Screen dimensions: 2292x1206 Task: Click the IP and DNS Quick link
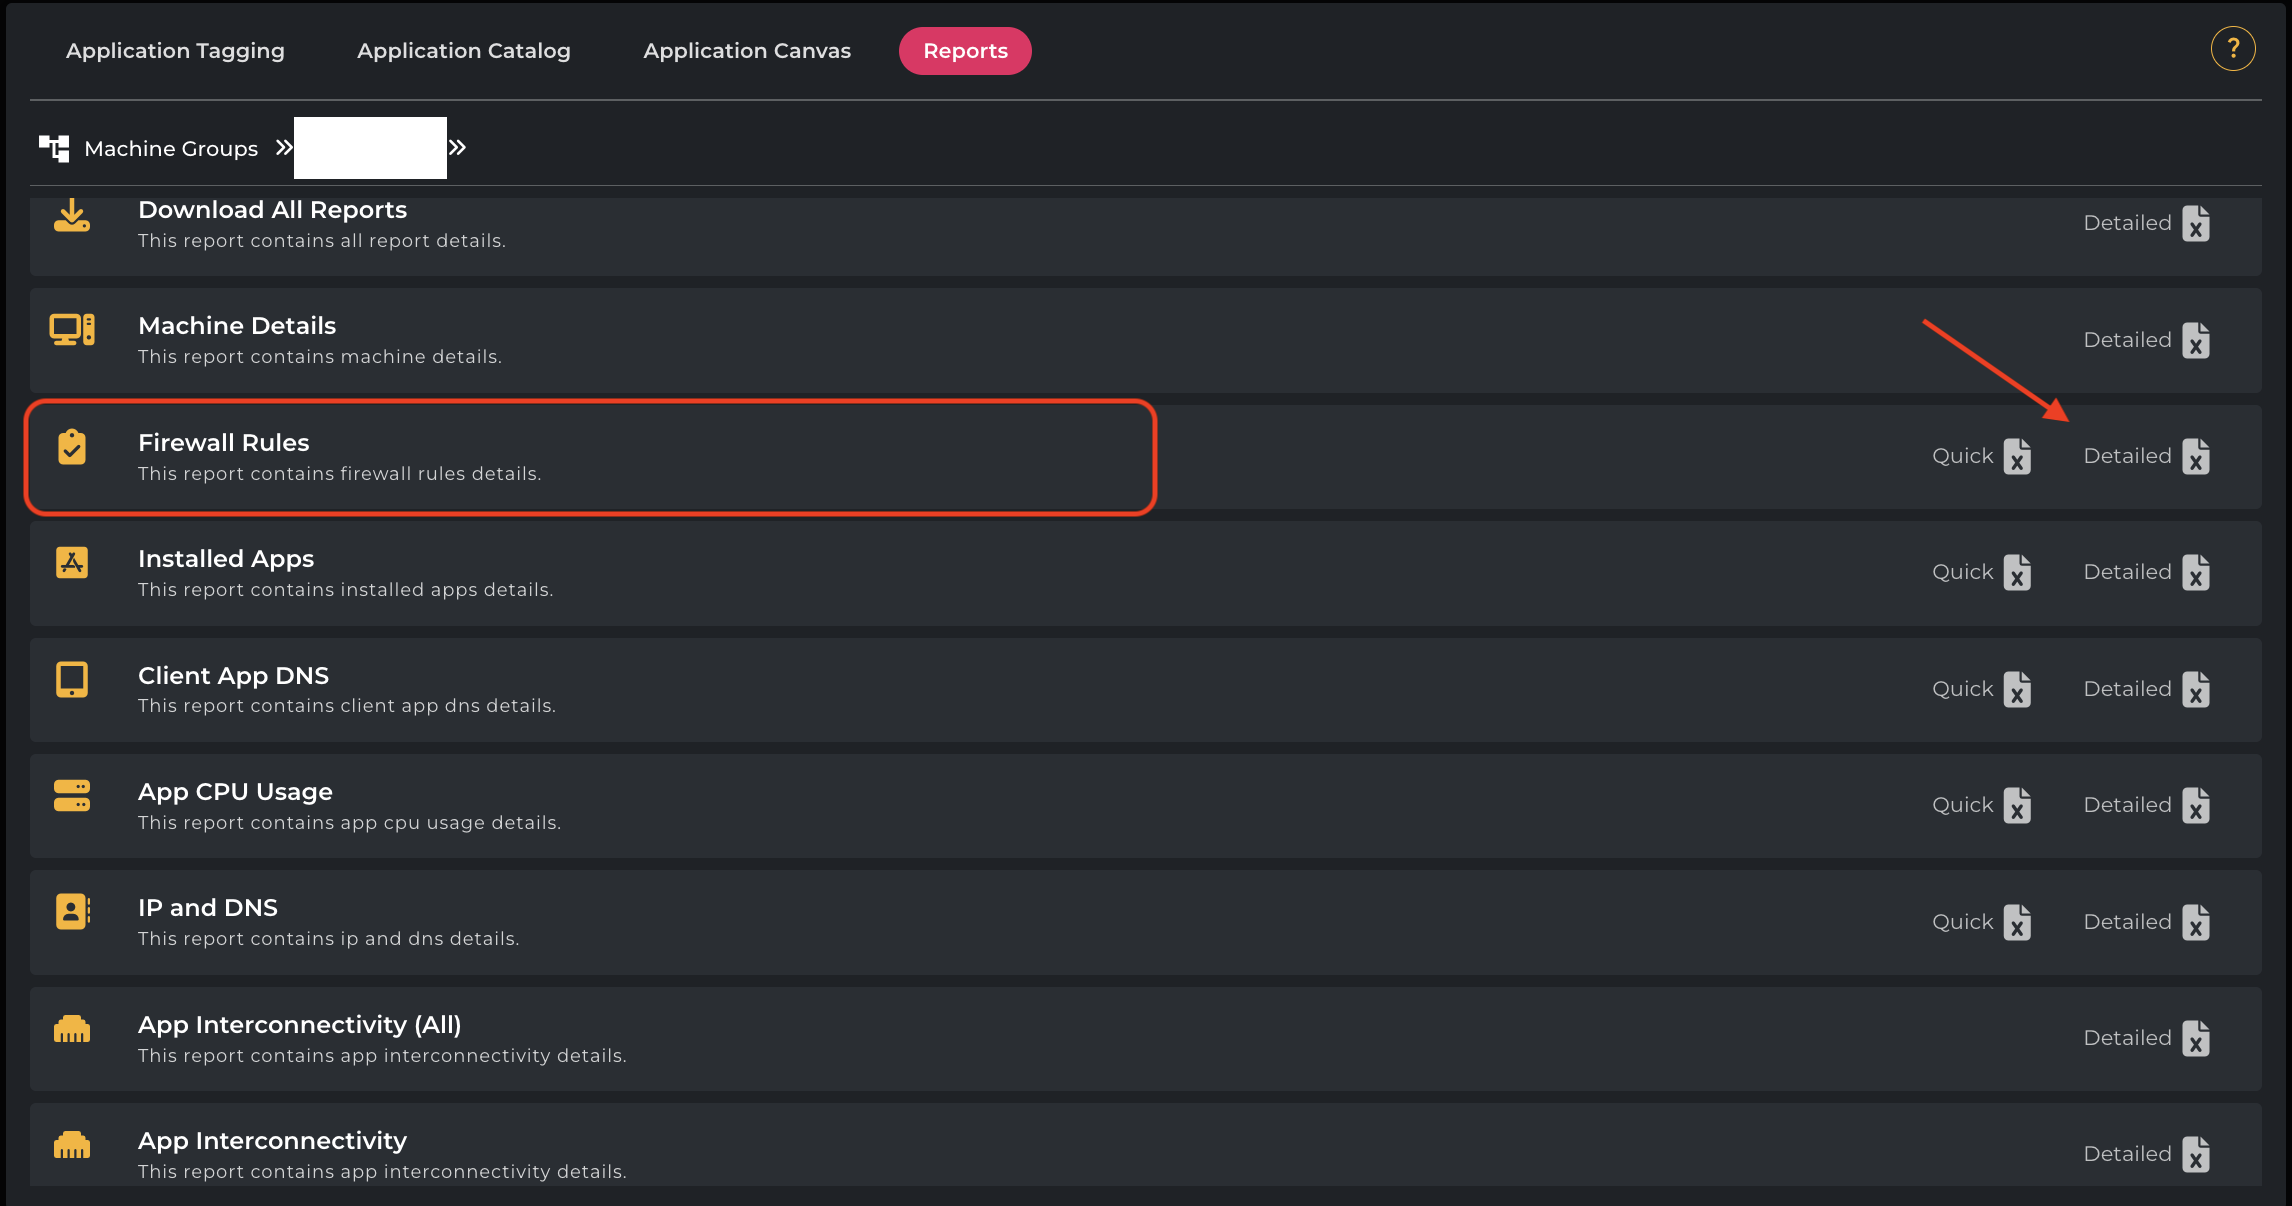click(1962, 922)
